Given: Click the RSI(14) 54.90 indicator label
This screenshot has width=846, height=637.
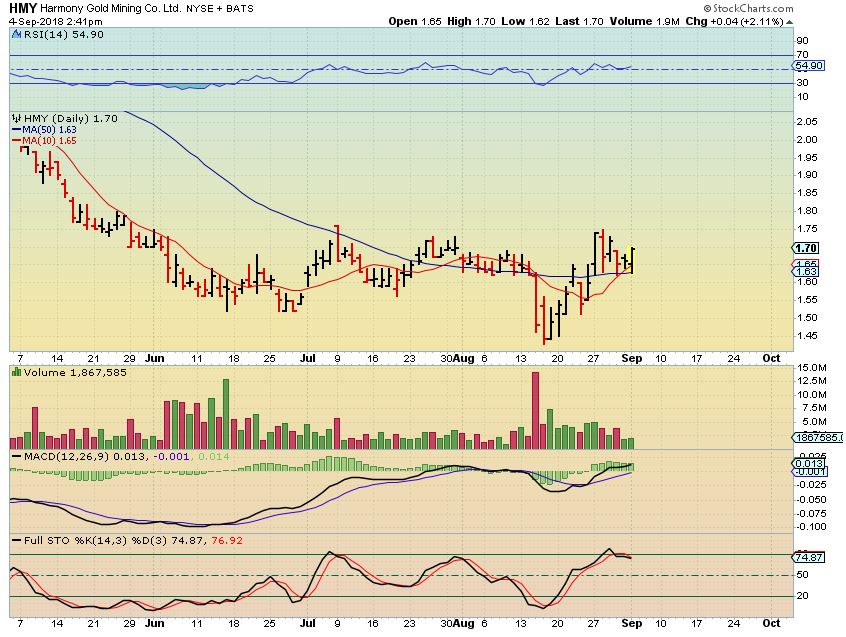Looking at the screenshot, I should pyautogui.click(x=64, y=35).
